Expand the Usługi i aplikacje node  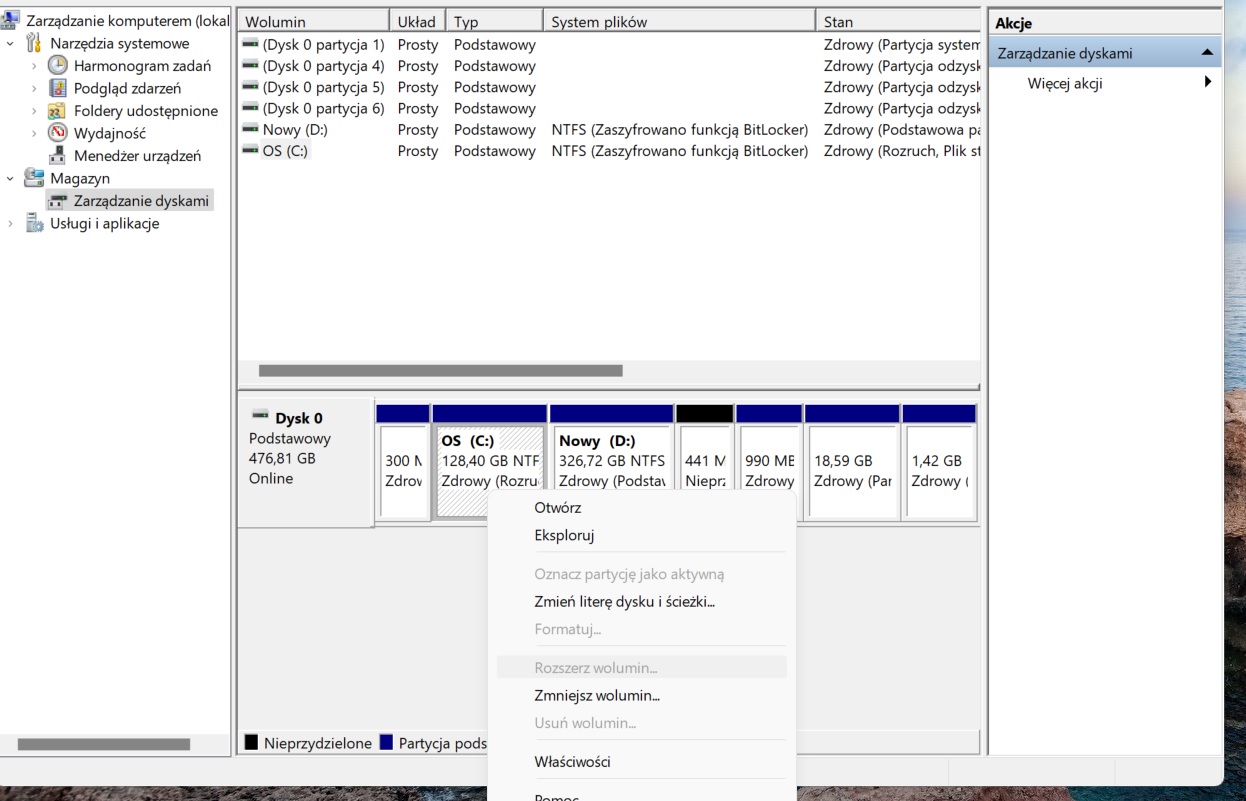coord(10,223)
